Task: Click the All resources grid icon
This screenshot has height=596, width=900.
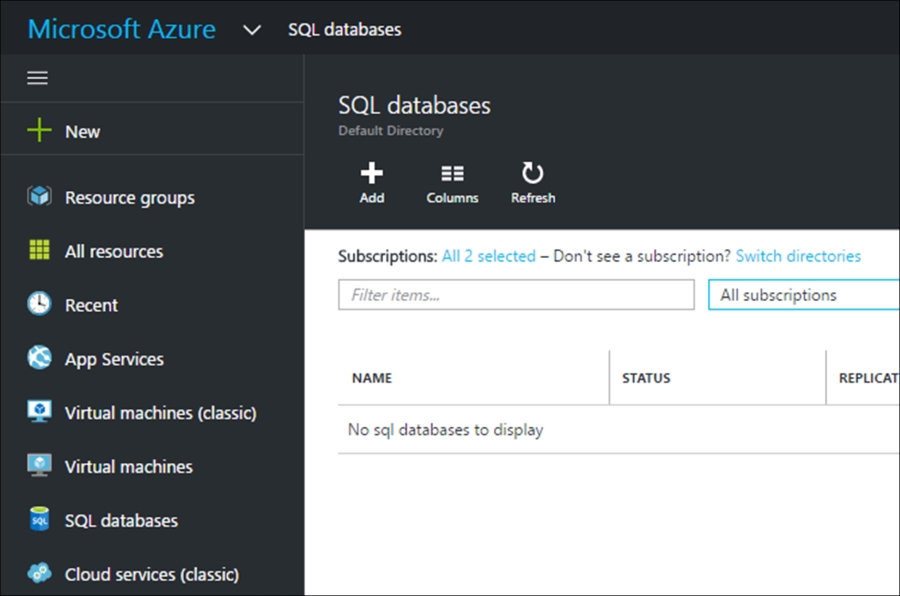Action: coord(39,250)
